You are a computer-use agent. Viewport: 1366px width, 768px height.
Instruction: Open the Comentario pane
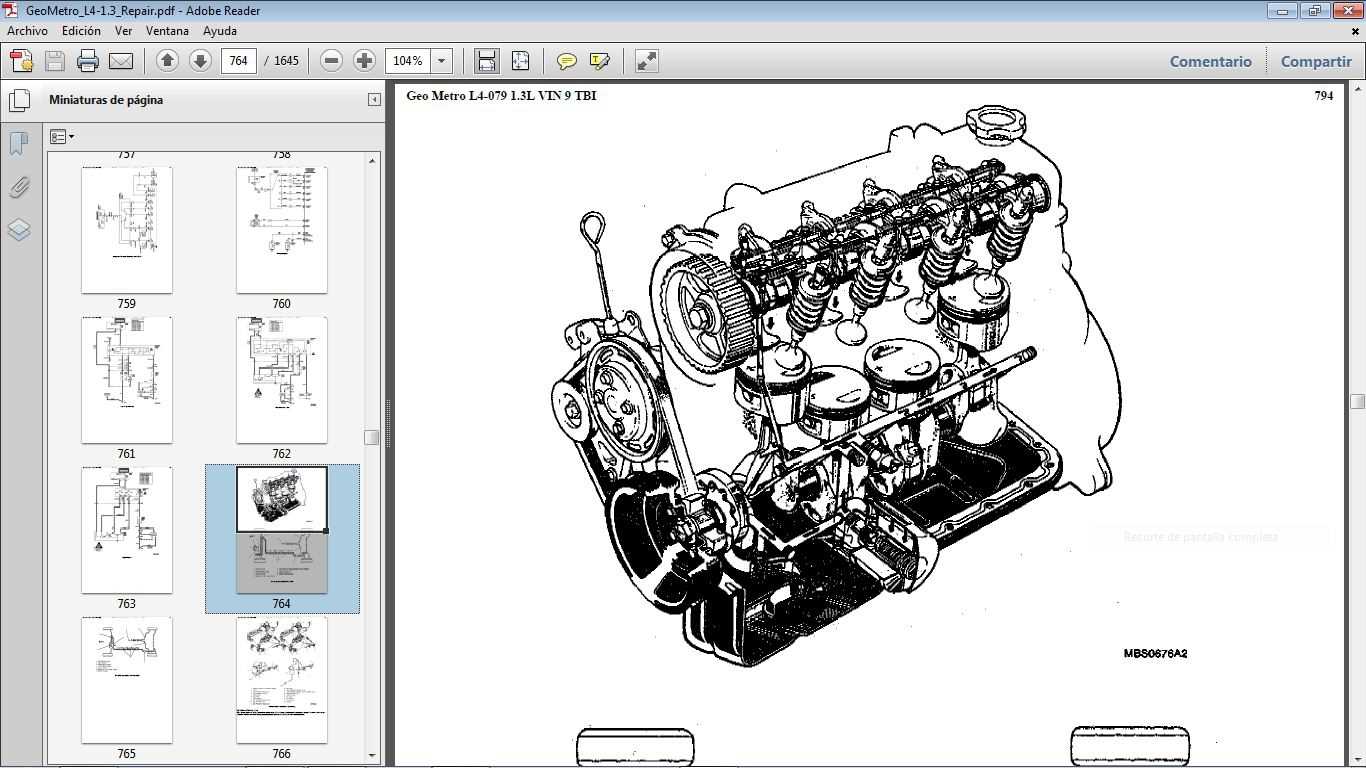pos(1211,61)
